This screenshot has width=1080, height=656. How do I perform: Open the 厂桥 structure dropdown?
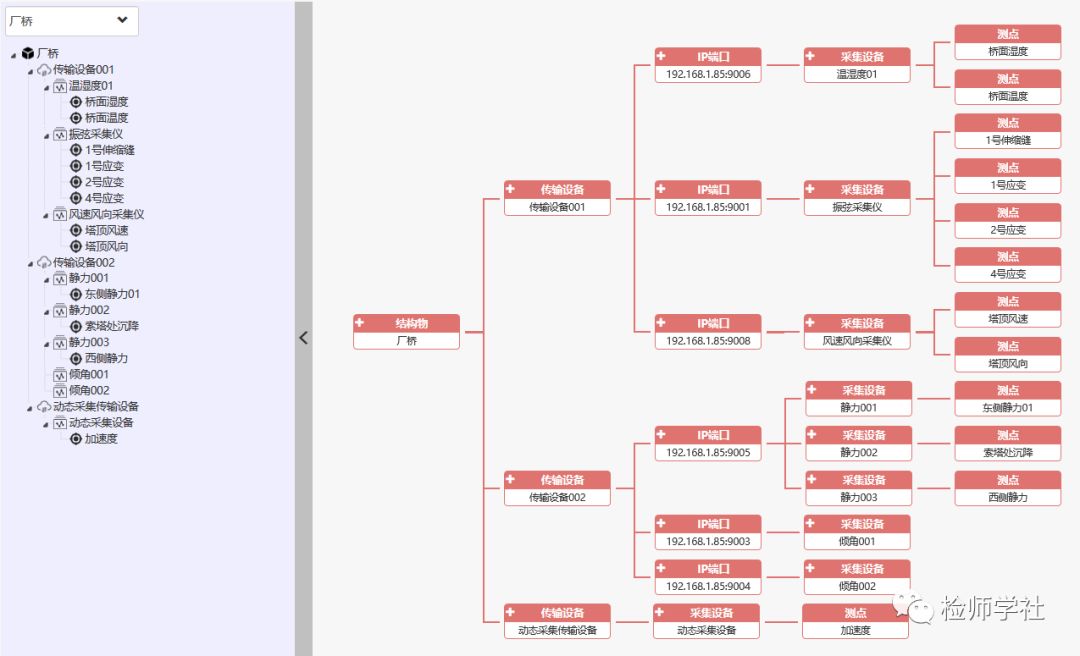tap(72, 21)
